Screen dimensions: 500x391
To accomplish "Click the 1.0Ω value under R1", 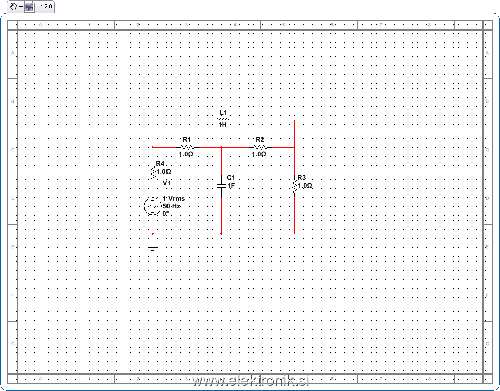I will [x=186, y=154].
